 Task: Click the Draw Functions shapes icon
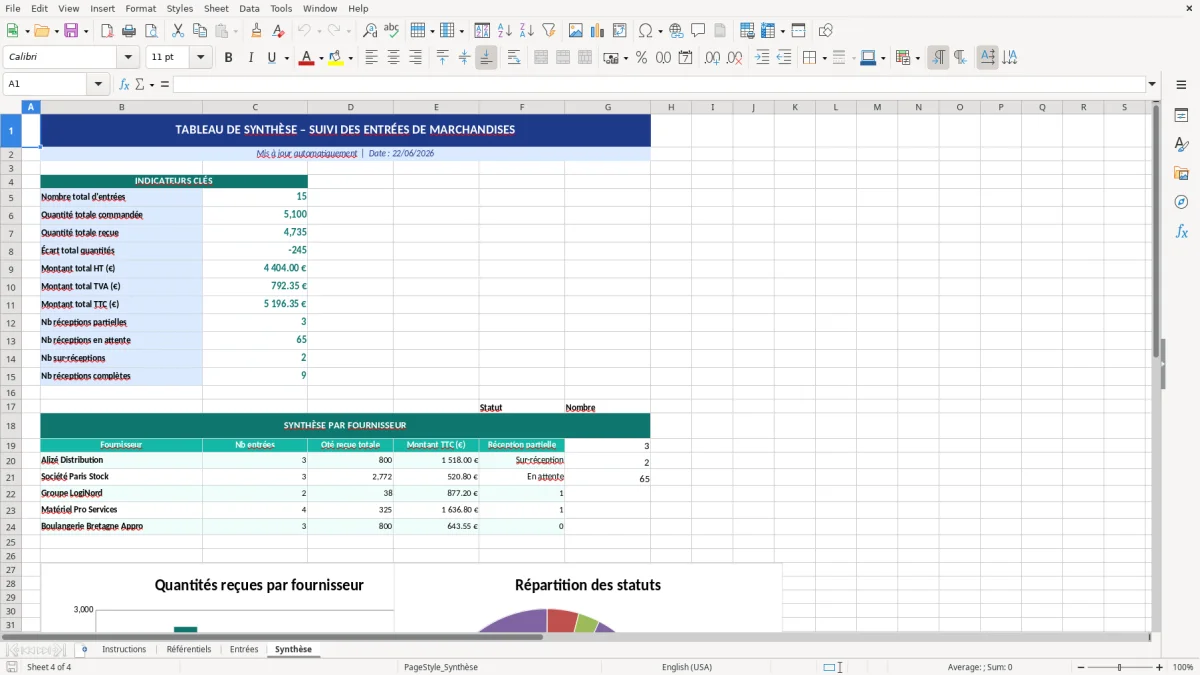point(826,31)
